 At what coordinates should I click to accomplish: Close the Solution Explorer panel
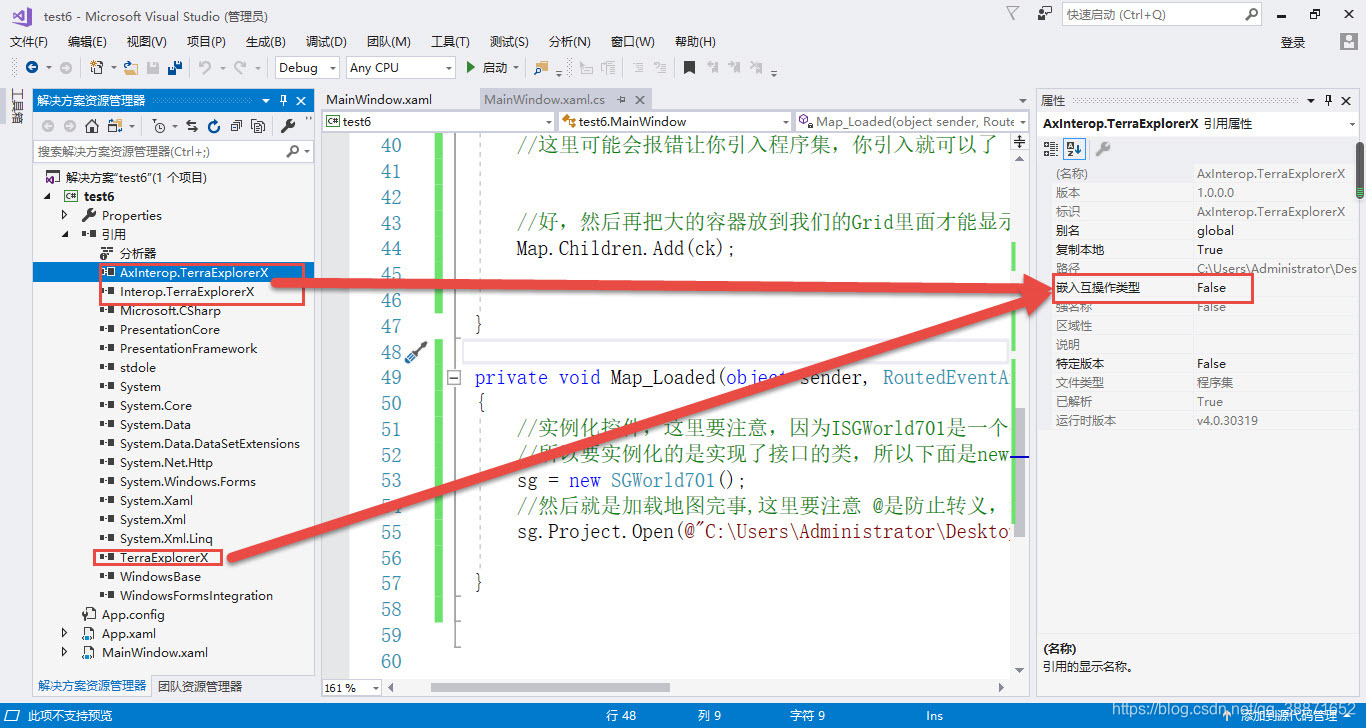(x=302, y=100)
